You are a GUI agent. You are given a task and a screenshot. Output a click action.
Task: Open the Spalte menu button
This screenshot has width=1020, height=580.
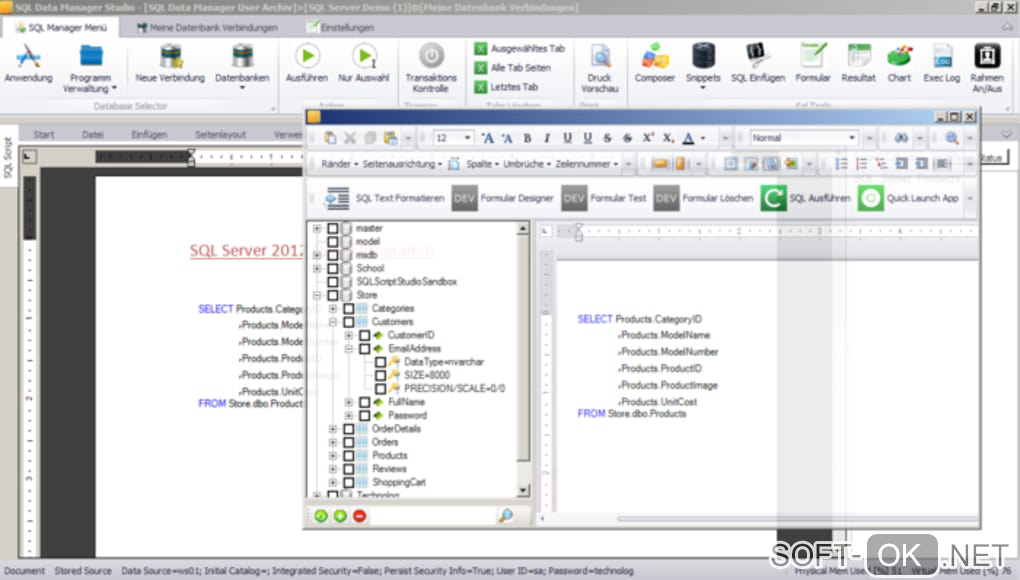[x=483, y=165]
